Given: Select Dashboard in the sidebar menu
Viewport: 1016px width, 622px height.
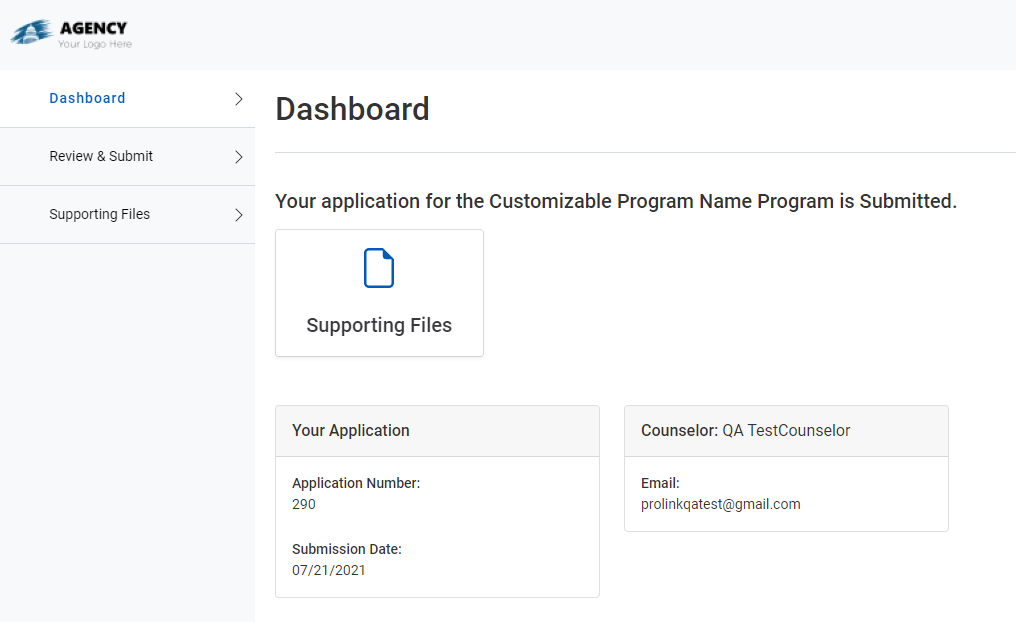Looking at the screenshot, I should 87,98.
